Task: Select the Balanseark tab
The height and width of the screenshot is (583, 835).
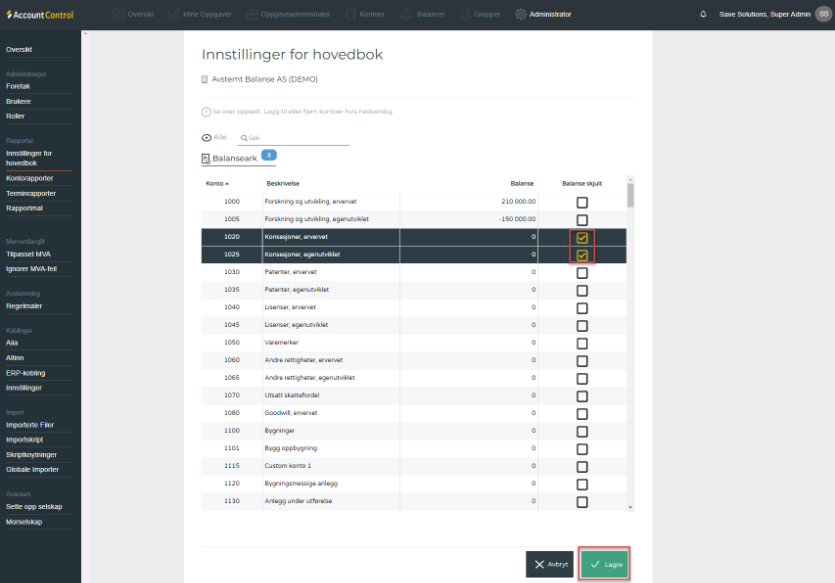Action: pyautogui.click(x=234, y=158)
